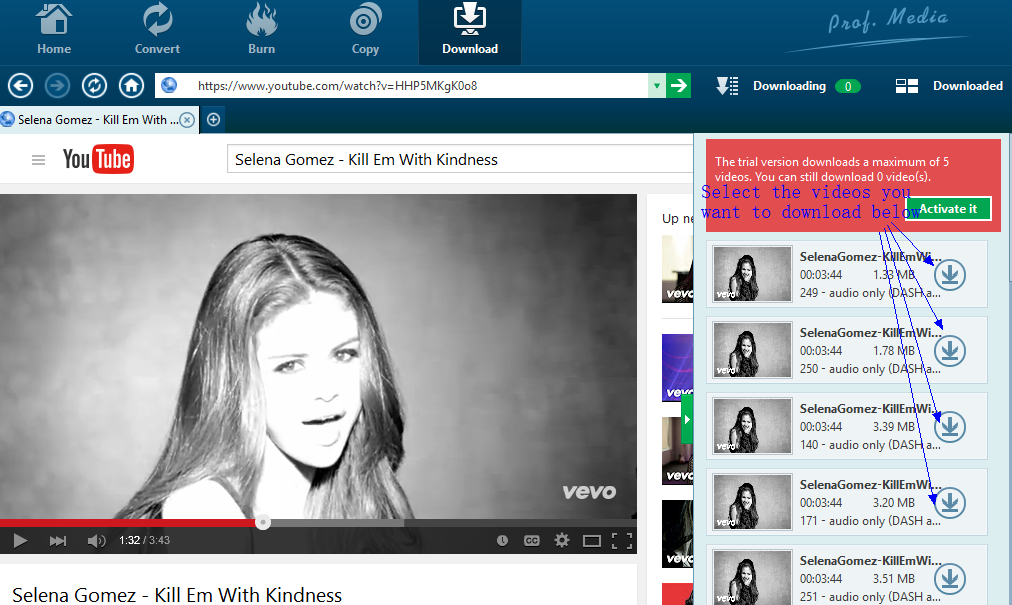Image resolution: width=1012 pixels, height=605 pixels.
Task: Select the Download tab
Action: 470,32
